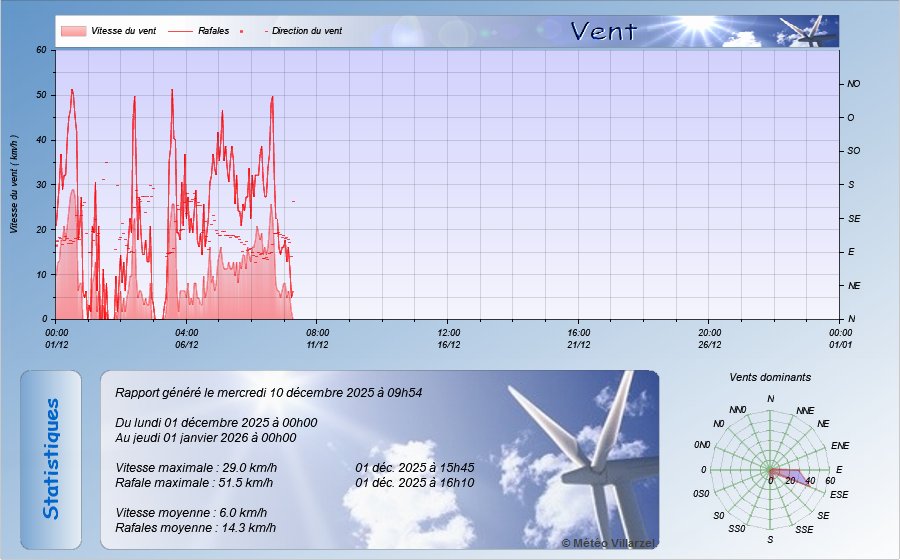Click the NO direction label on right axis
Screen dimensions: 900x560
pos(853,84)
